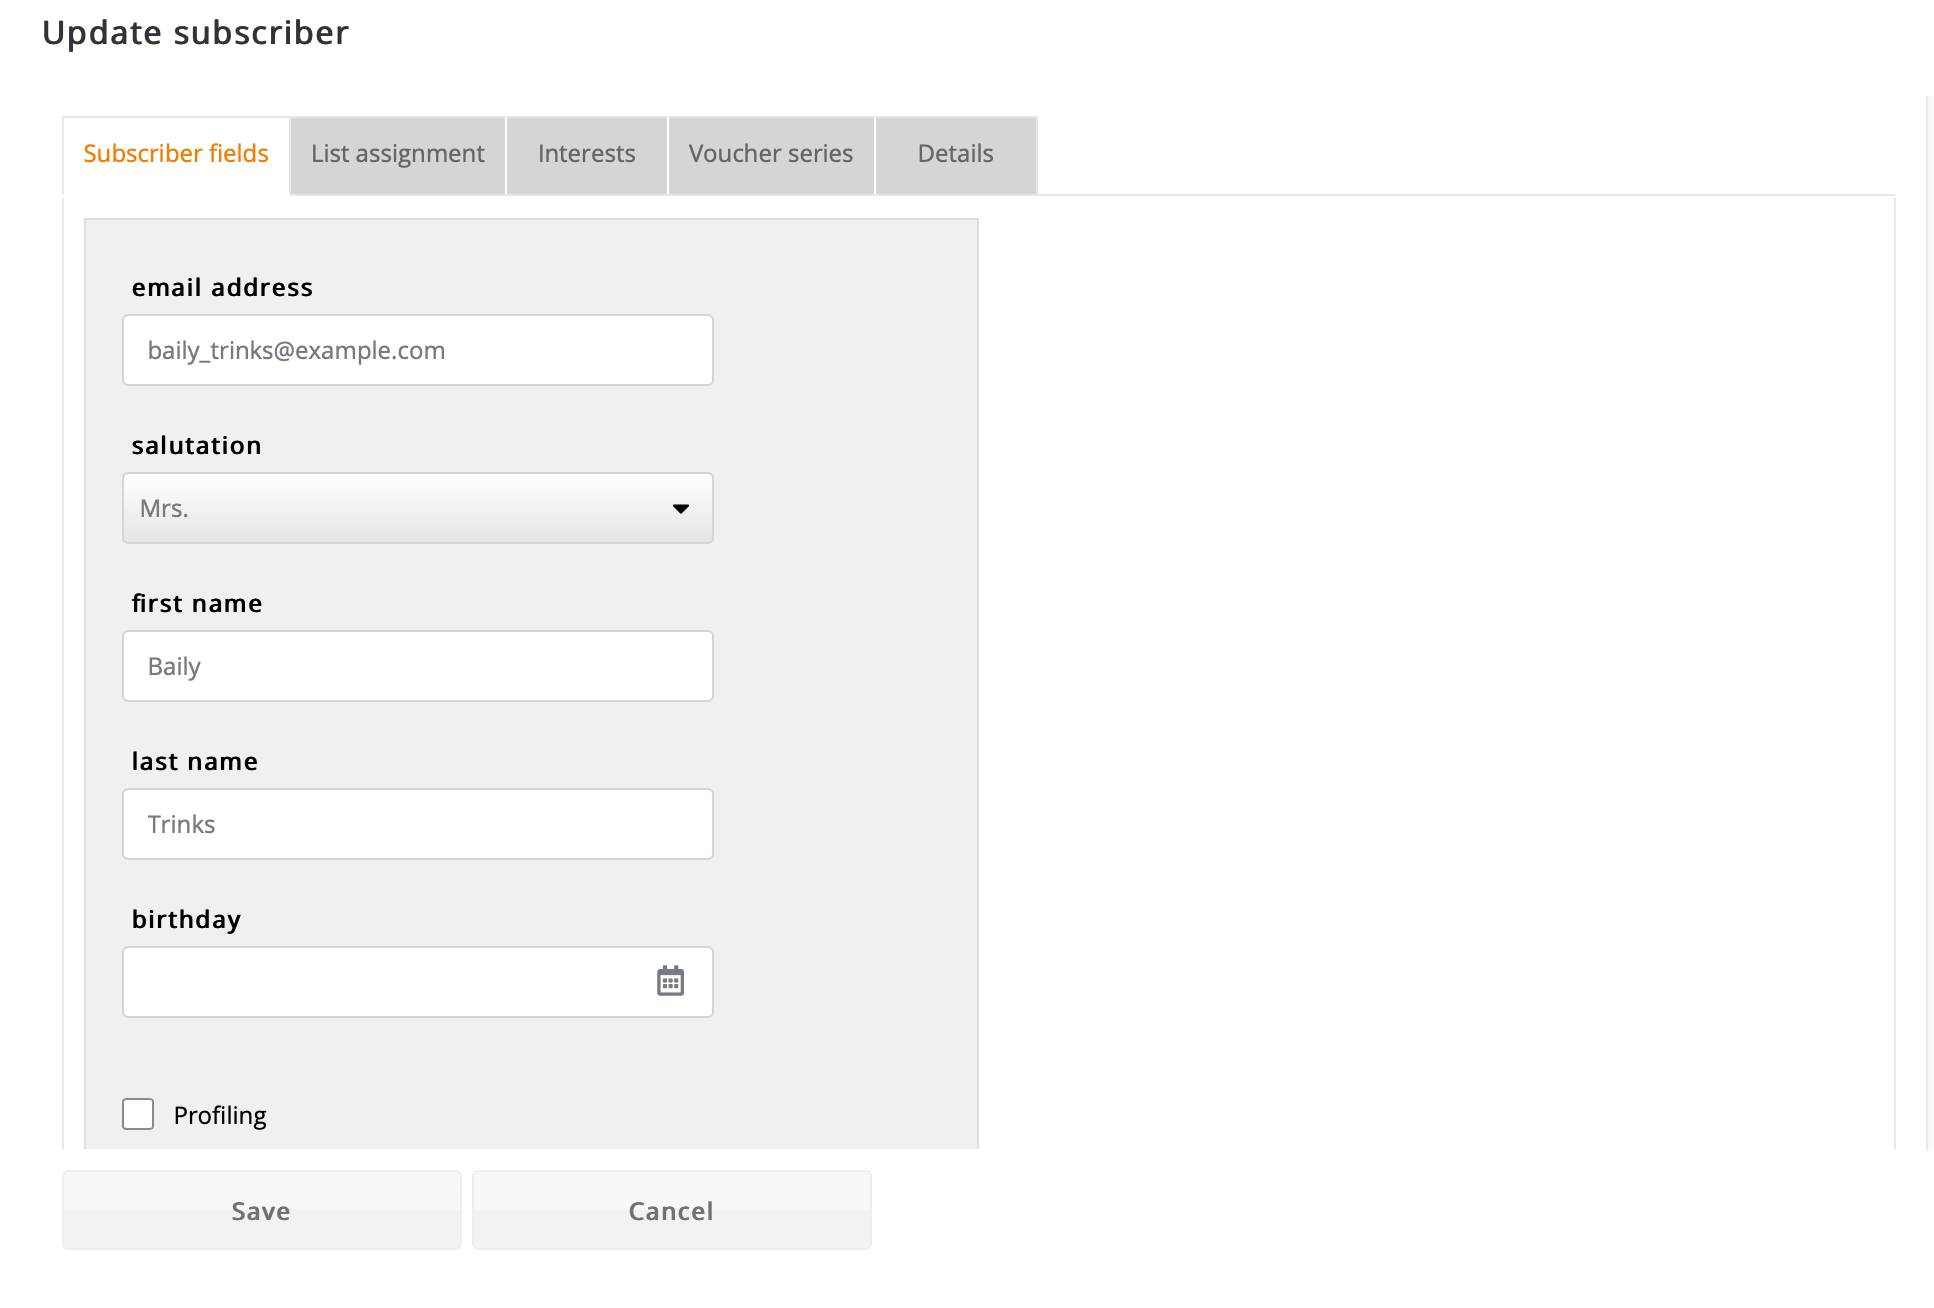Expand the salutation dropdown showing Mrs.
Viewport: 1934px width, 1308px height.
(x=418, y=508)
